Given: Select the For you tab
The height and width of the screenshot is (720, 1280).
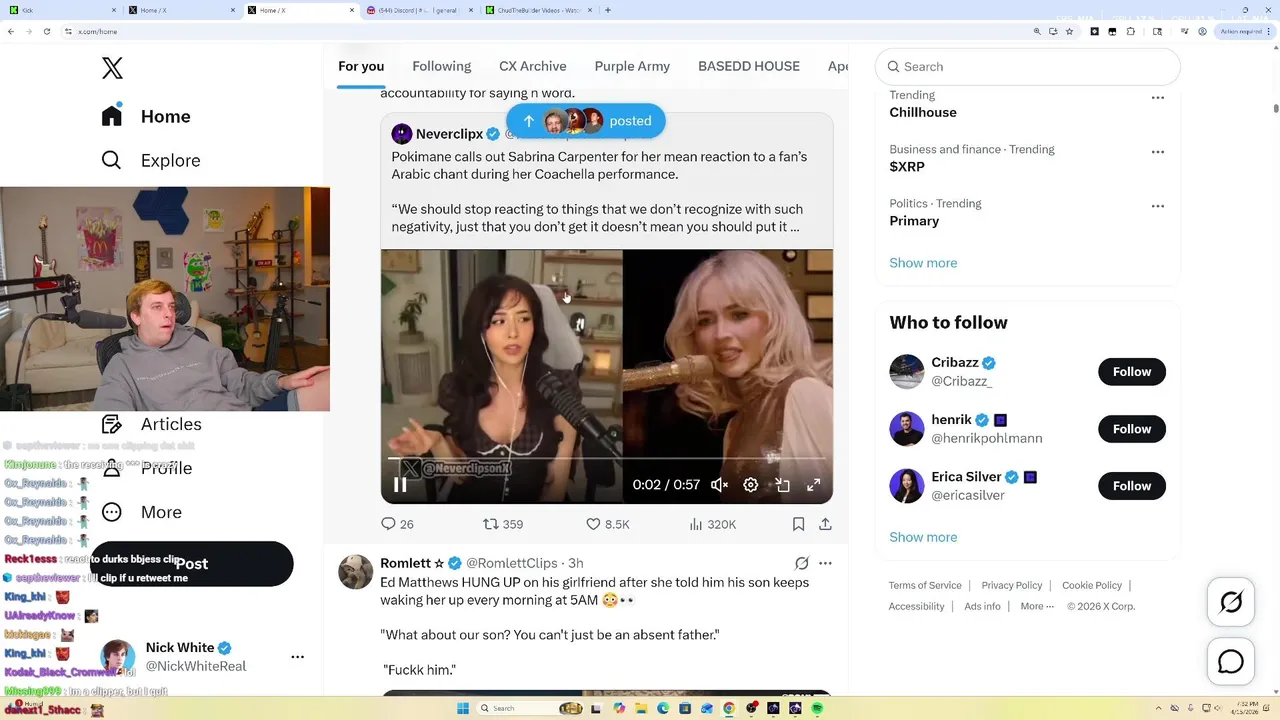Looking at the screenshot, I should pos(361,66).
